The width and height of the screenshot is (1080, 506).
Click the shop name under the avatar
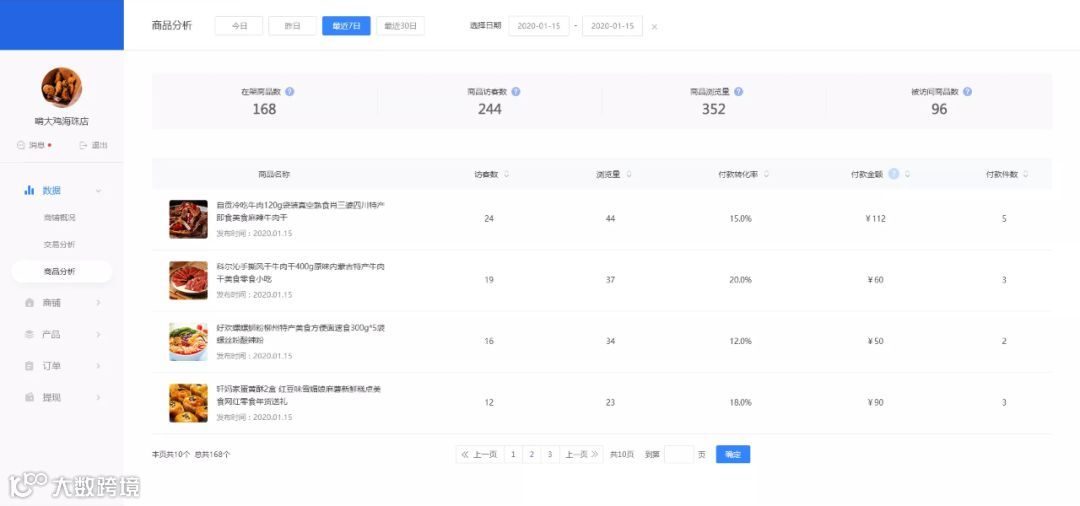point(61,121)
